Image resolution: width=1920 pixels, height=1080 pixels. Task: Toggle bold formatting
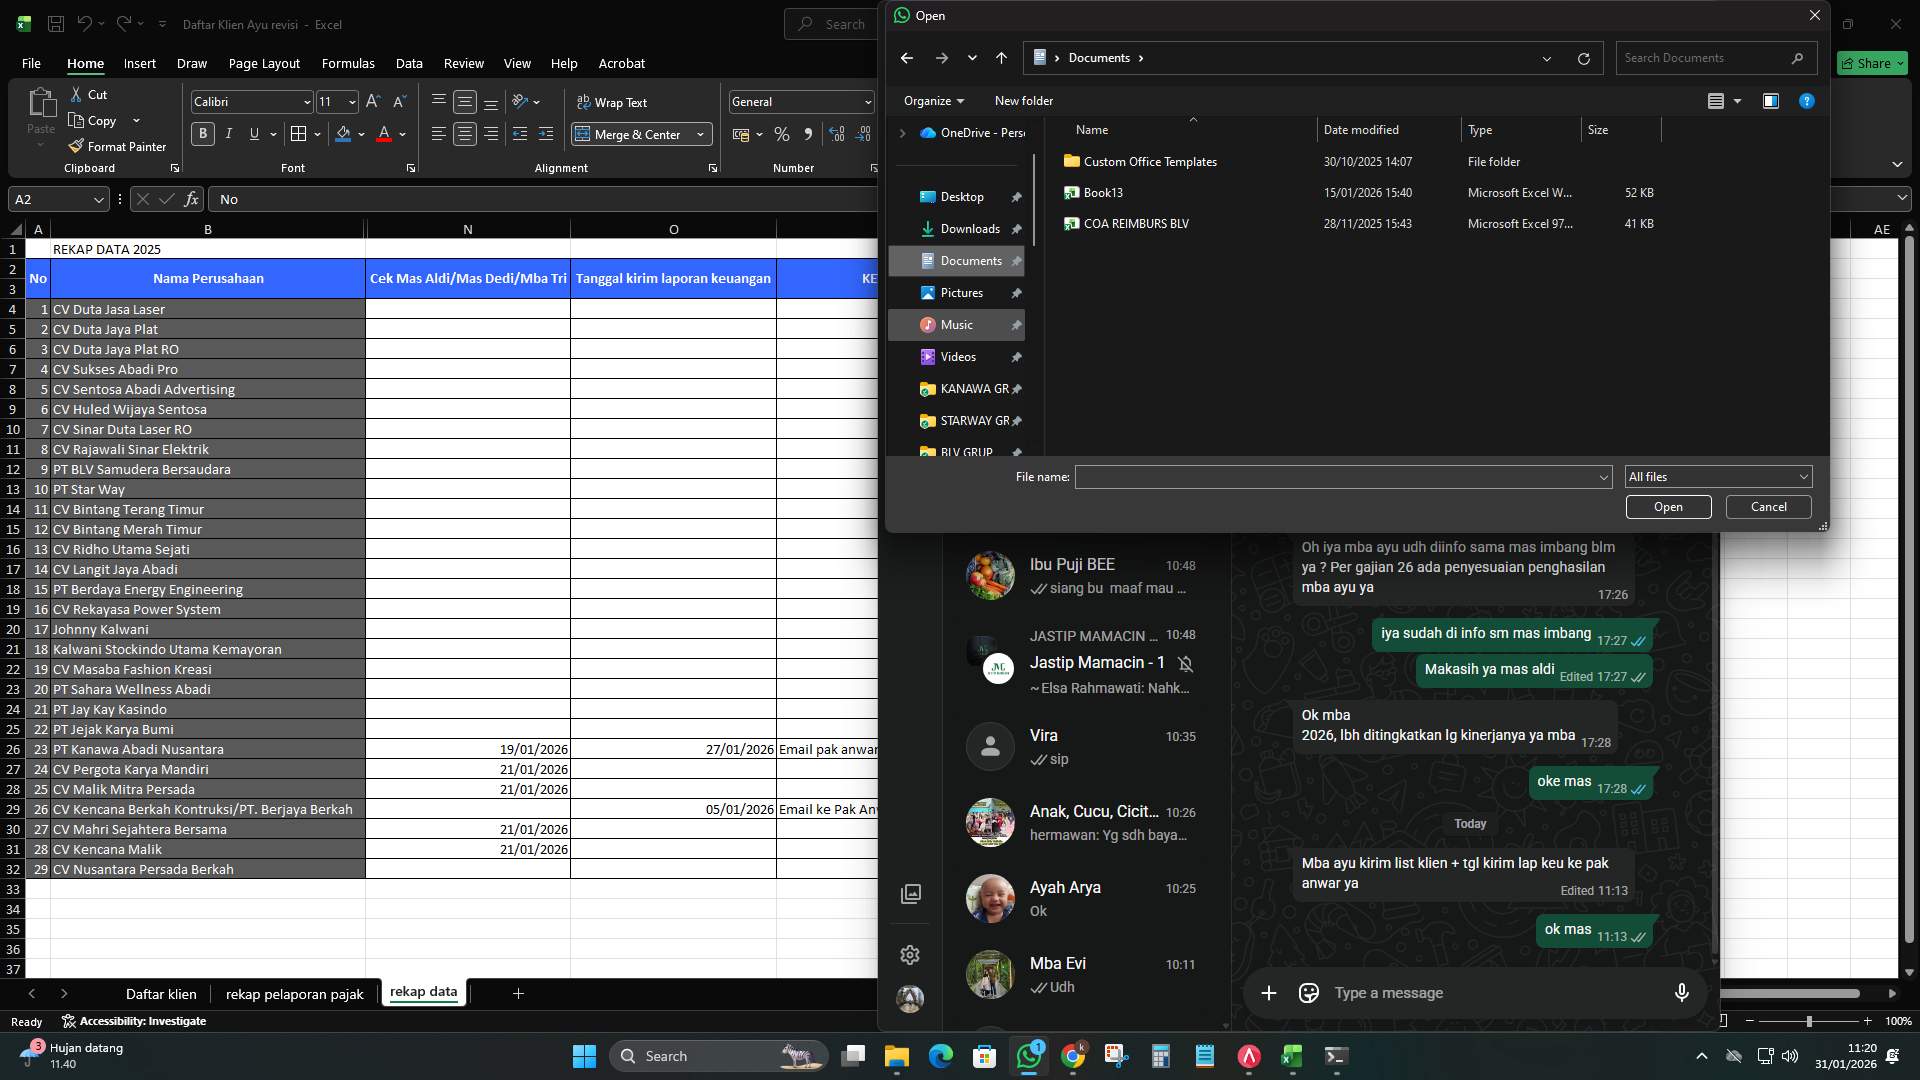[x=203, y=133]
